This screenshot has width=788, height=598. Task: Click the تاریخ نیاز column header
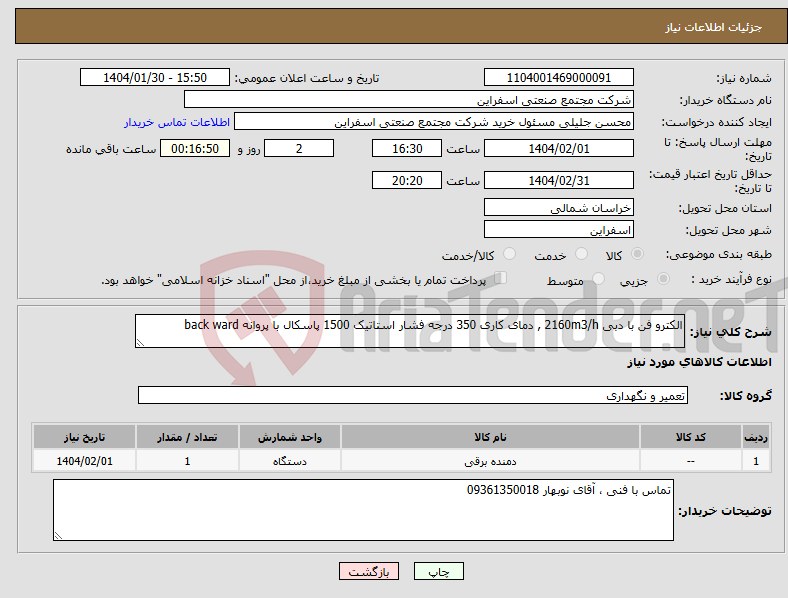click(x=84, y=437)
